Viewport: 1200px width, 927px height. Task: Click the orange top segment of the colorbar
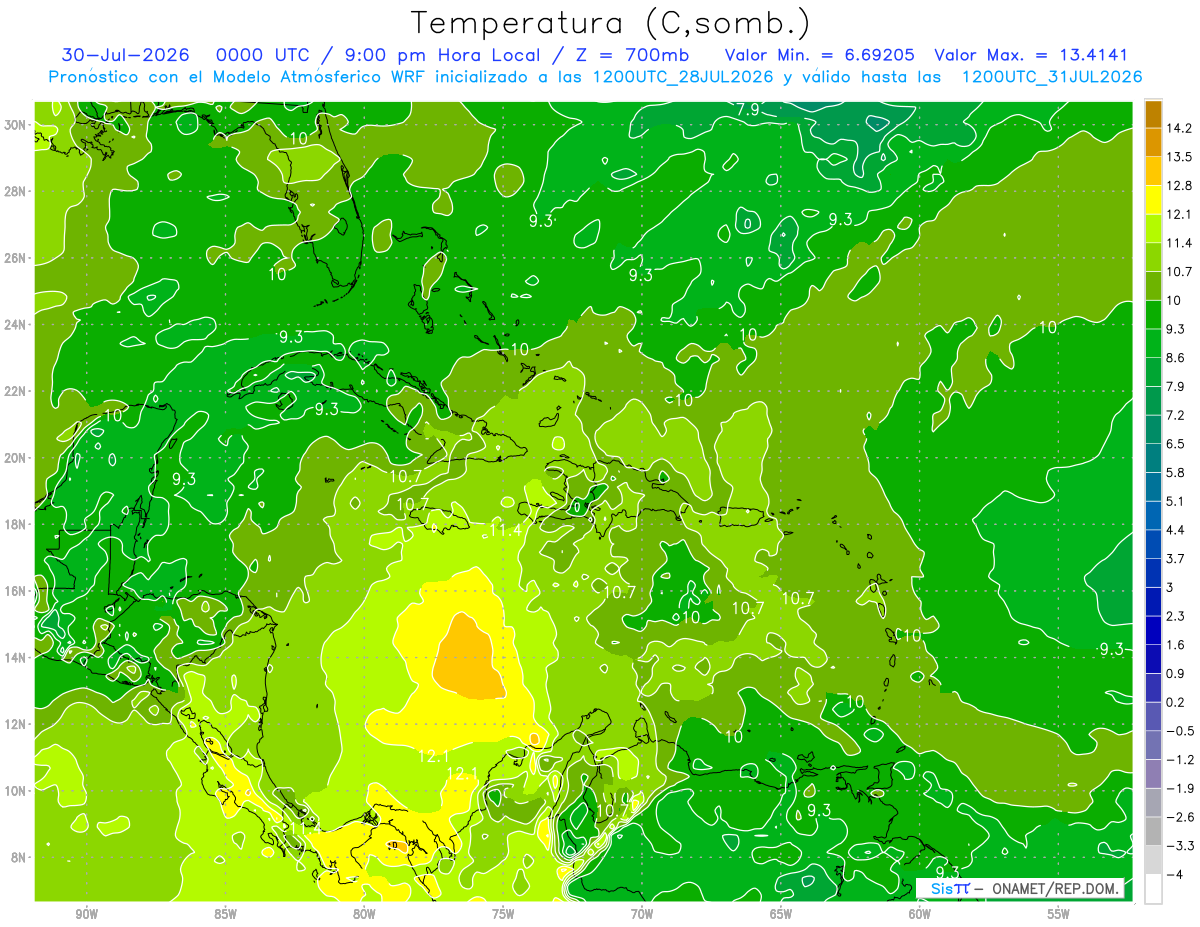pos(1153,114)
